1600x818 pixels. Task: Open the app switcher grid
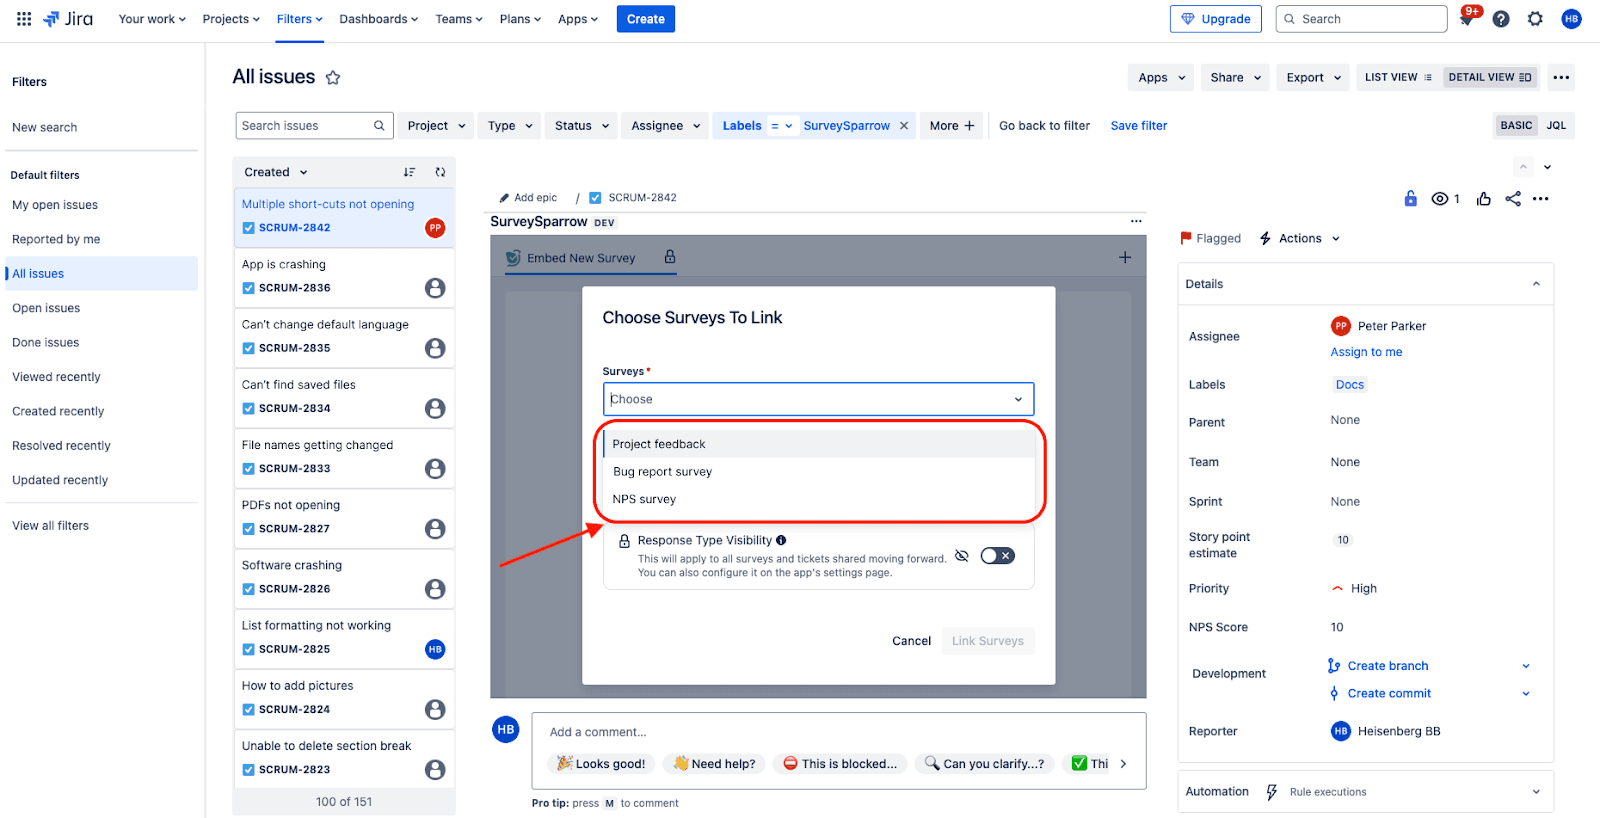[x=24, y=19]
